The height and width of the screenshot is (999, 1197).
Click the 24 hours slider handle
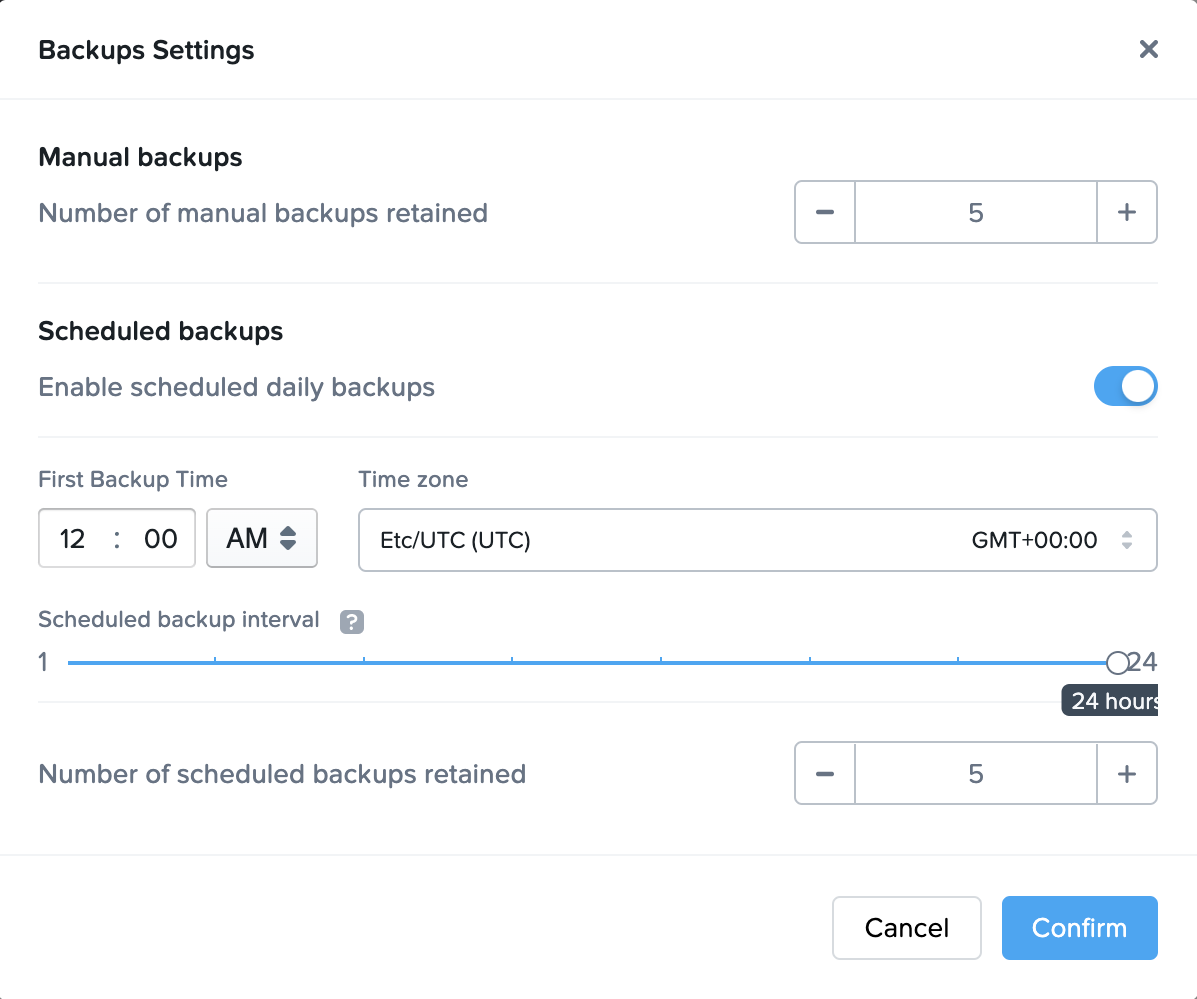[x=1117, y=661]
